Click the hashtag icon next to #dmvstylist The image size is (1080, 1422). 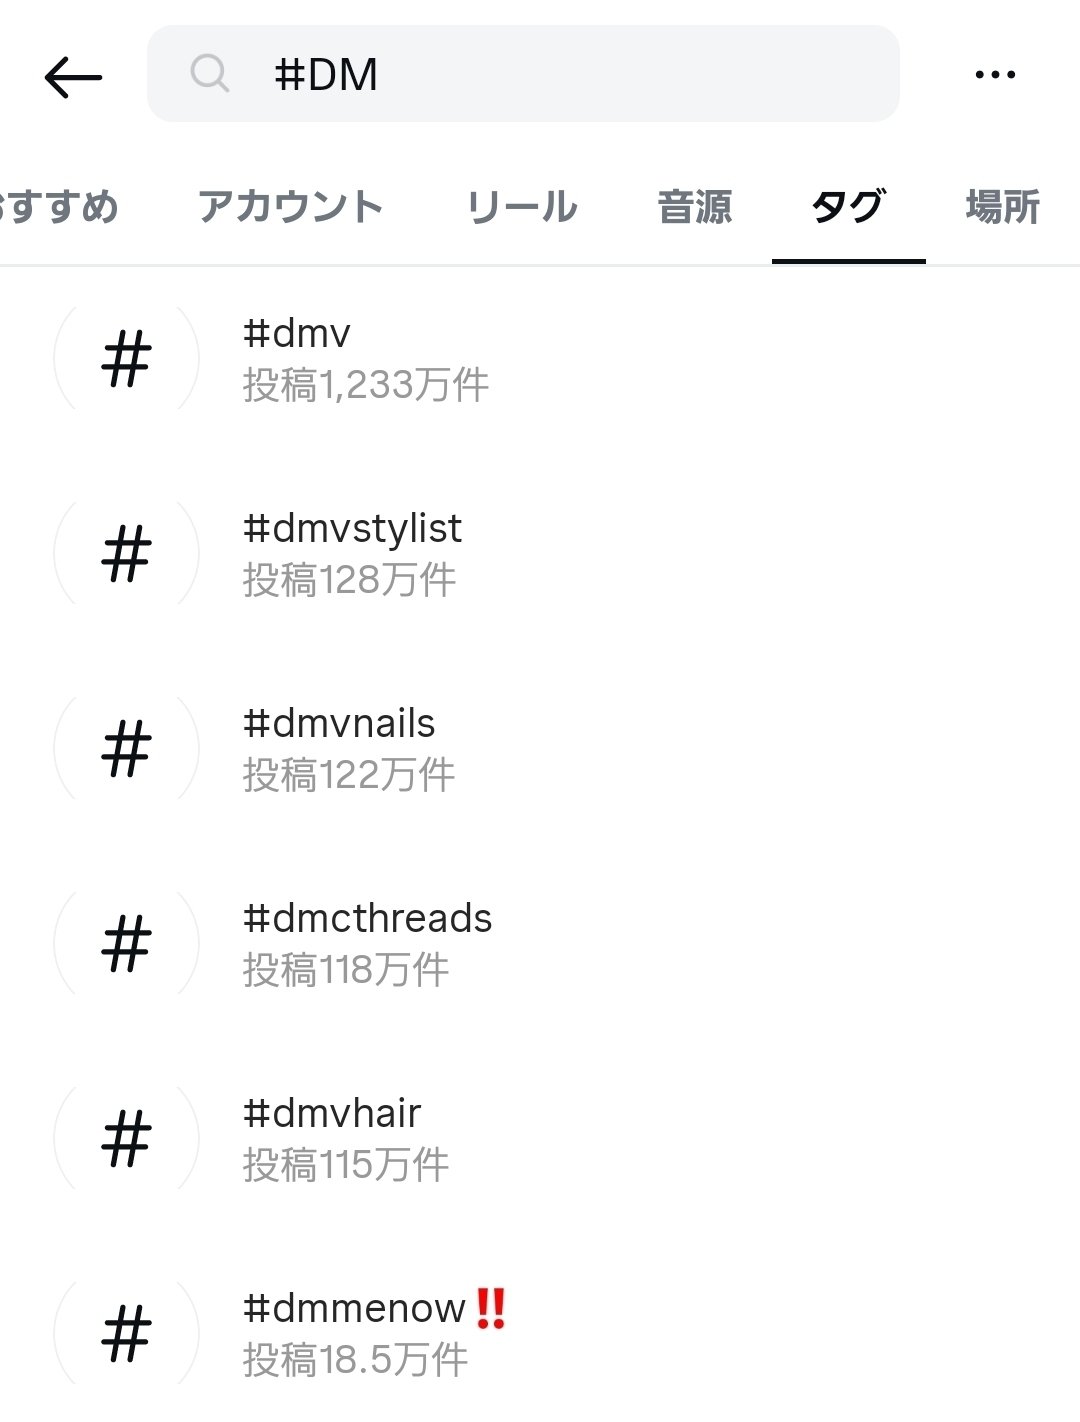(127, 553)
